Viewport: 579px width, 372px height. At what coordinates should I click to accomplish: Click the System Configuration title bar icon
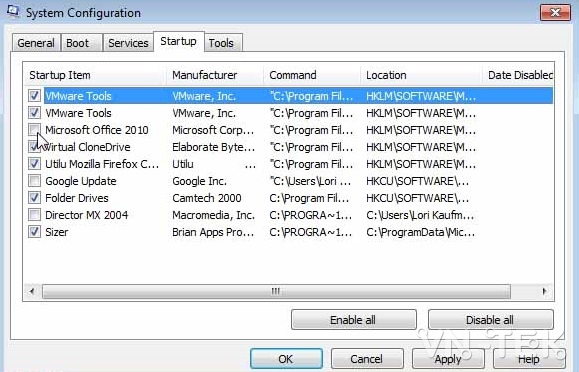pyautogui.click(x=13, y=11)
